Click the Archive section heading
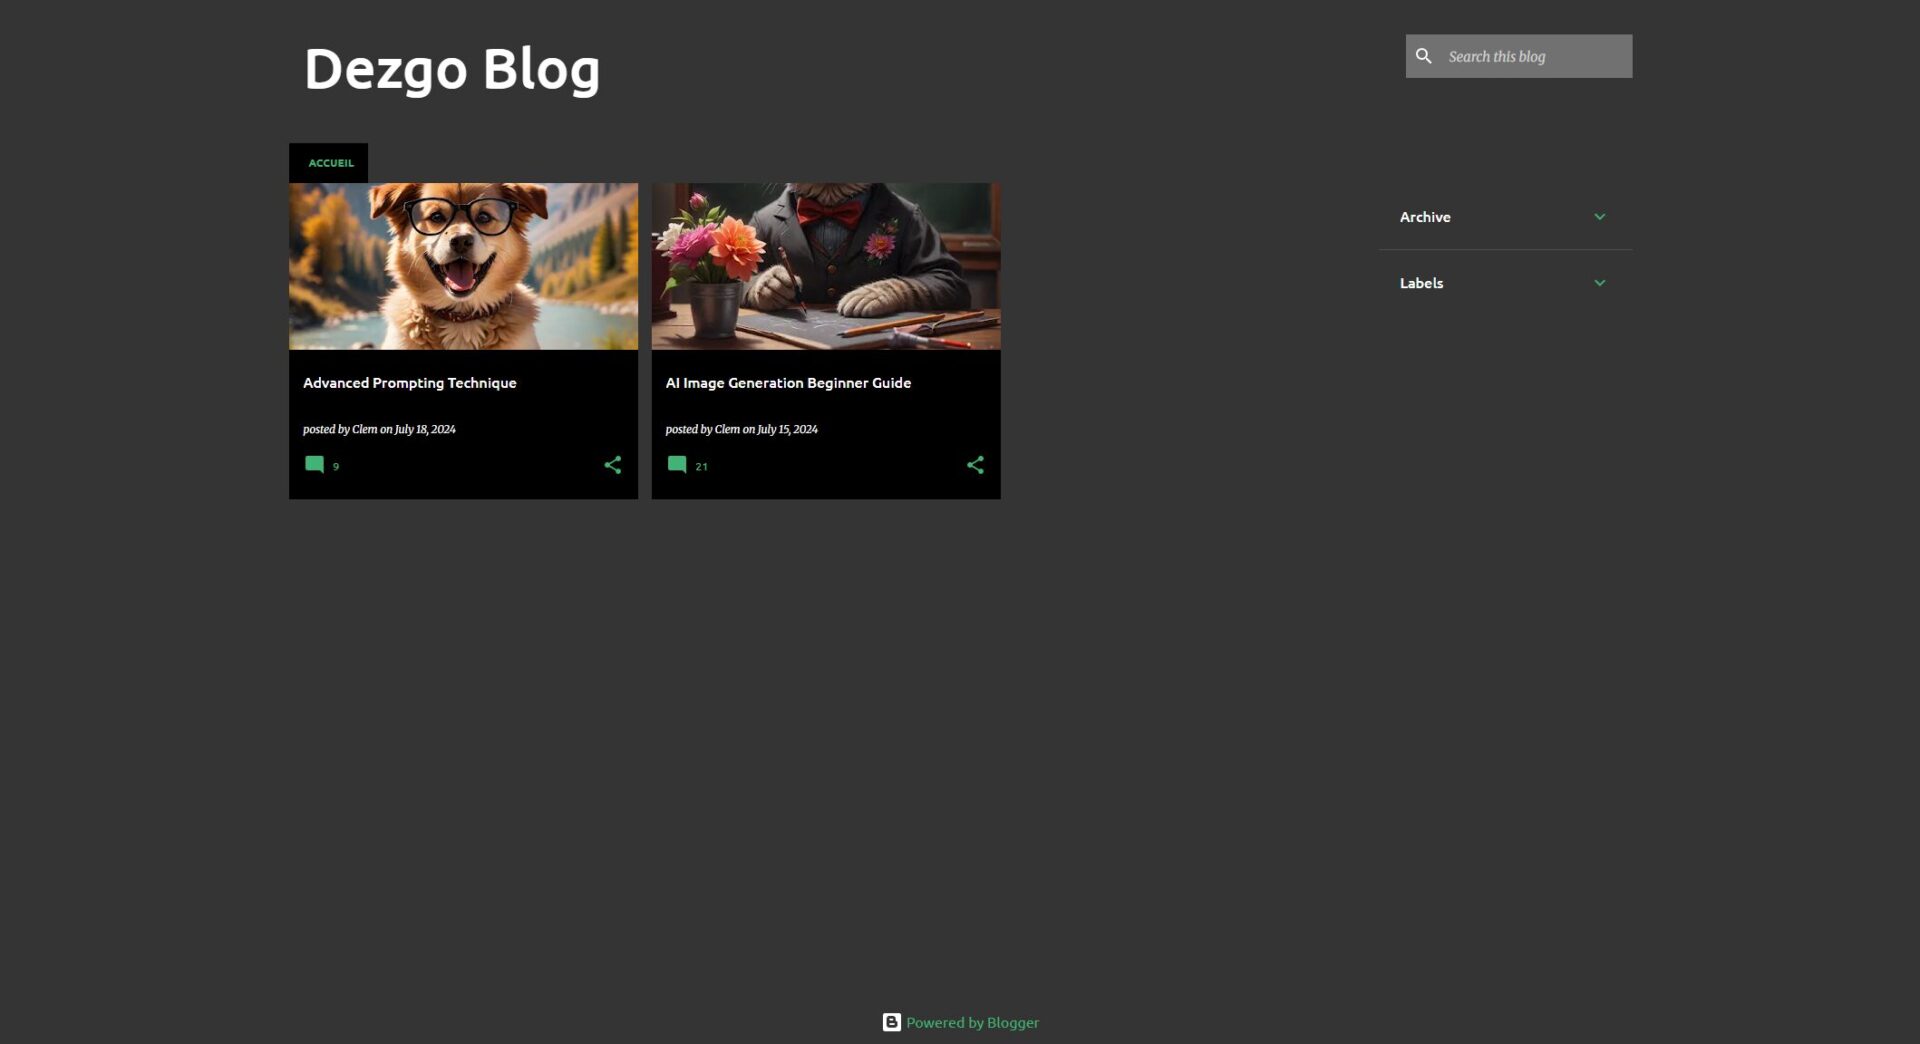Screen dimensions: 1920x1044 (1424, 217)
